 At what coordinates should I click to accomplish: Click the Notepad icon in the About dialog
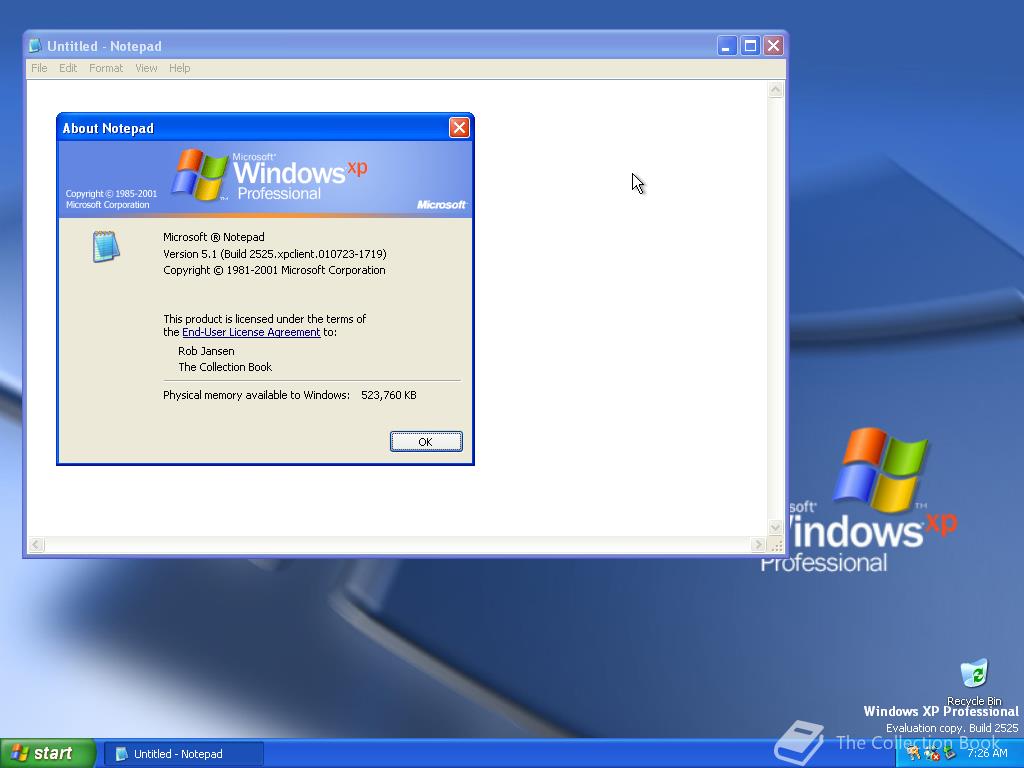pyautogui.click(x=106, y=247)
